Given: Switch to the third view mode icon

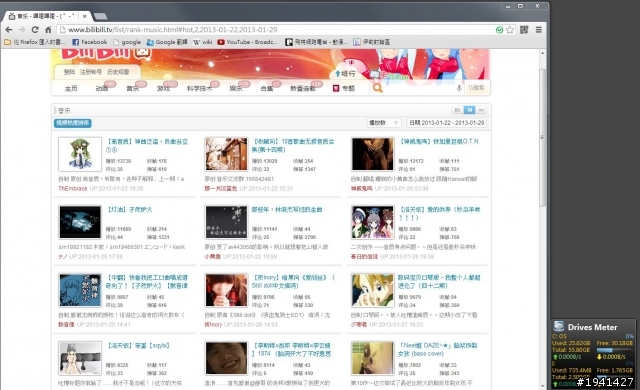Looking at the screenshot, I should [482, 110].
